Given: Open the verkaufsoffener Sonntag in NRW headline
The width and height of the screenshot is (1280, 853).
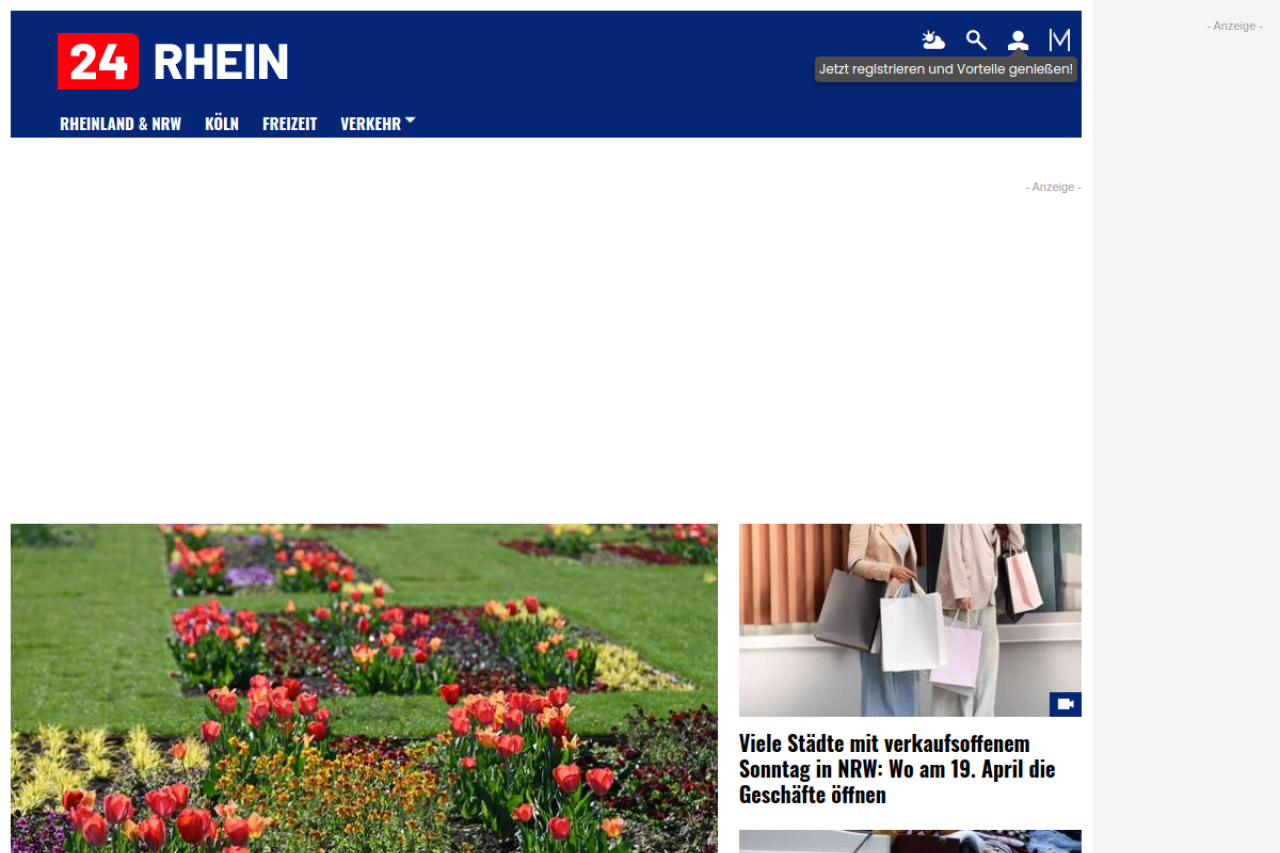Looking at the screenshot, I should [x=897, y=769].
